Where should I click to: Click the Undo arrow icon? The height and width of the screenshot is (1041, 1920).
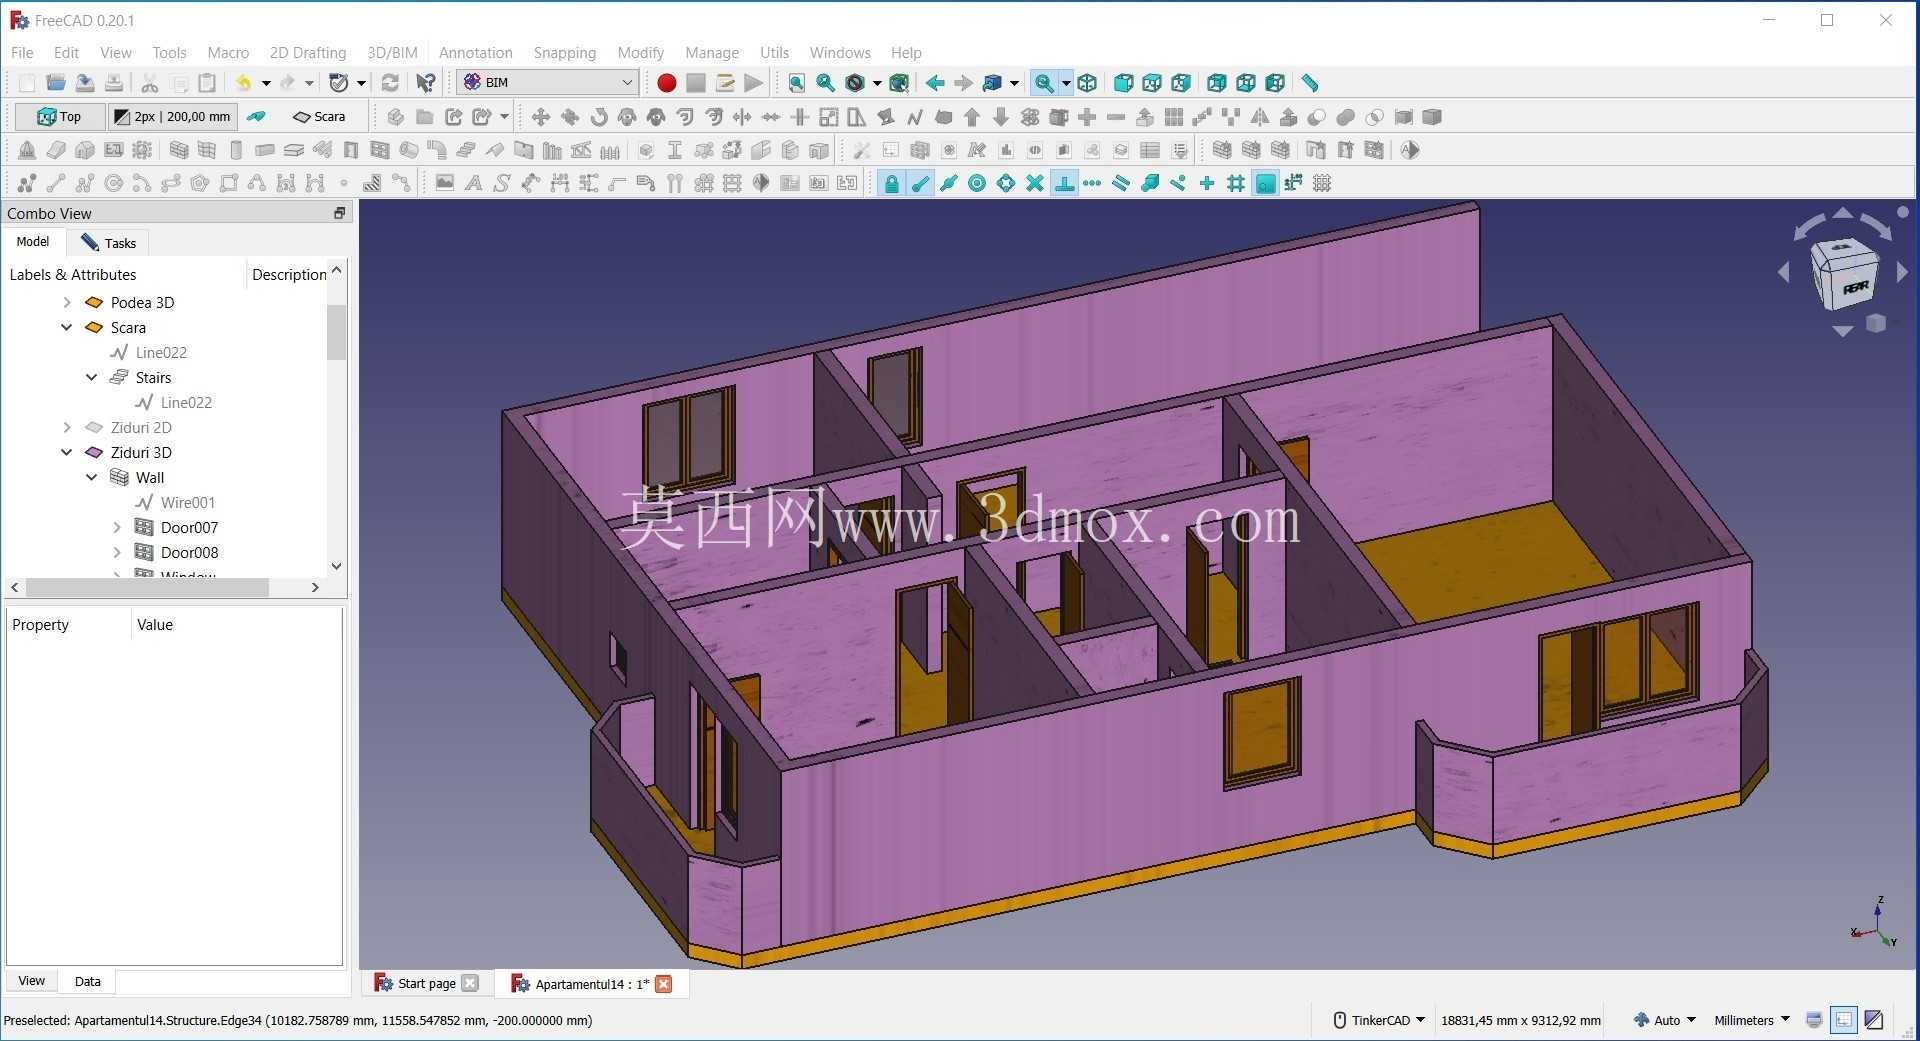click(x=243, y=83)
